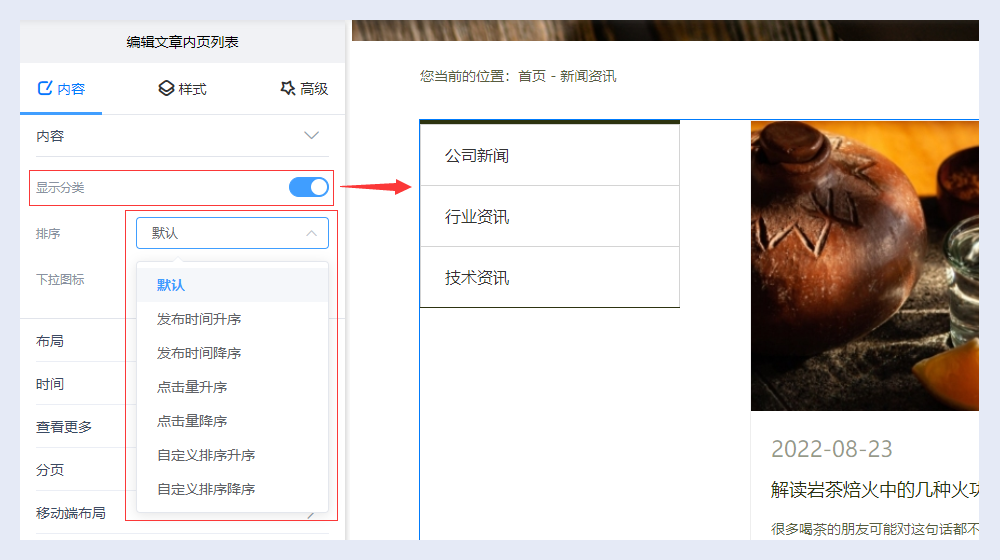This screenshot has height=560, width=1000.
Task: Switch to the 样式 tab
Action: [x=182, y=89]
